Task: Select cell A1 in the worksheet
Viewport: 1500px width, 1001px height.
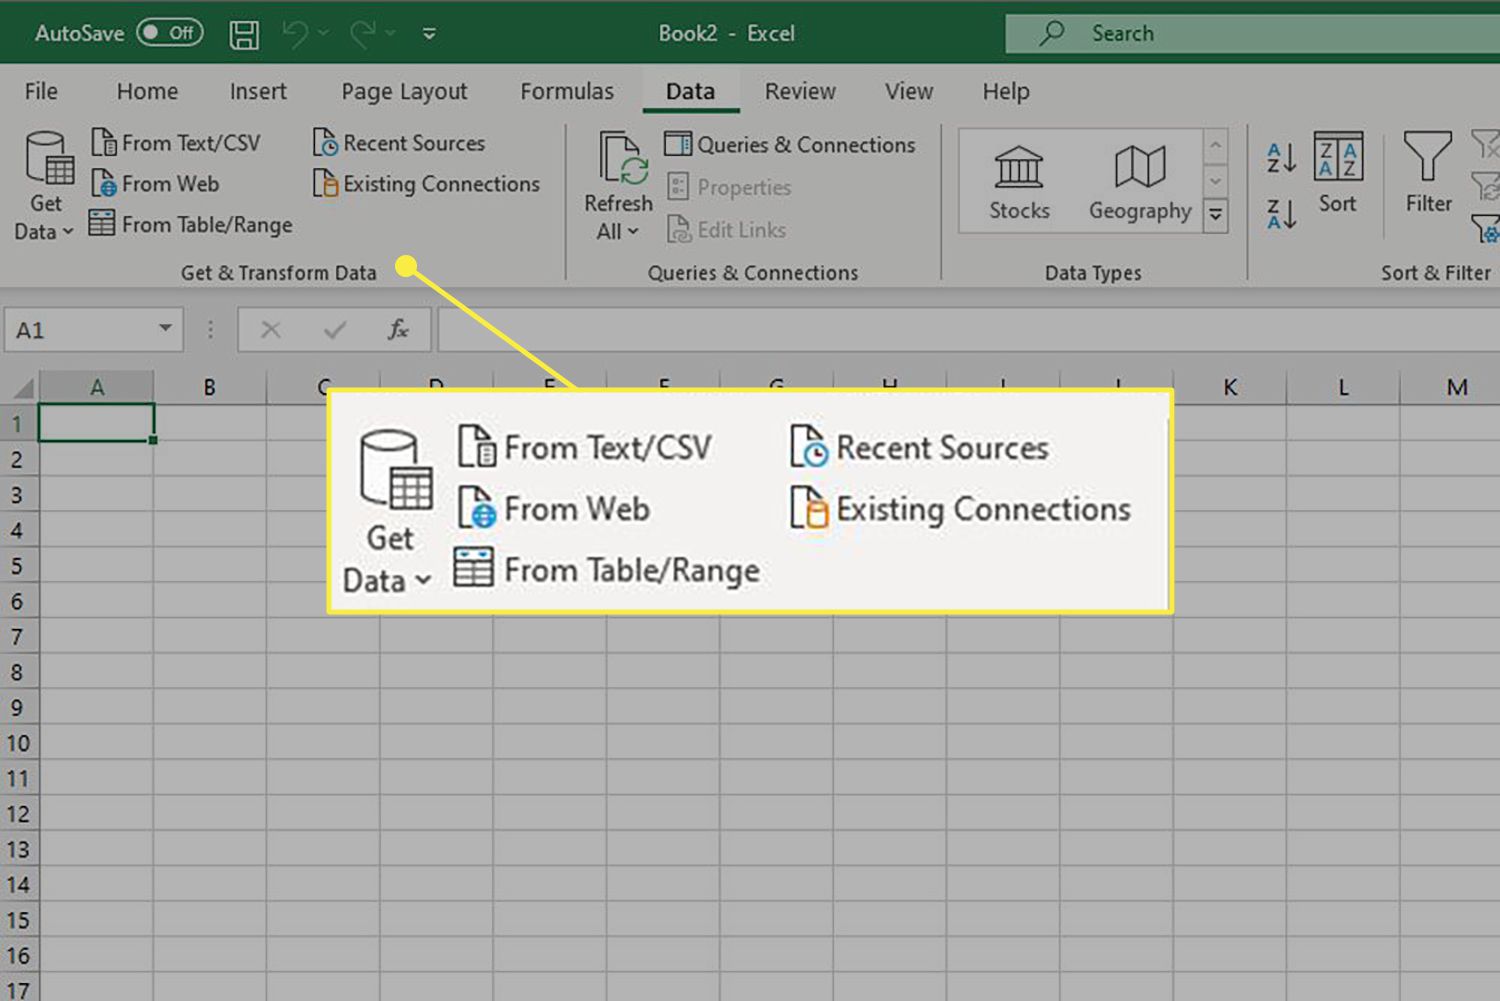Action: click(x=96, y=422)
